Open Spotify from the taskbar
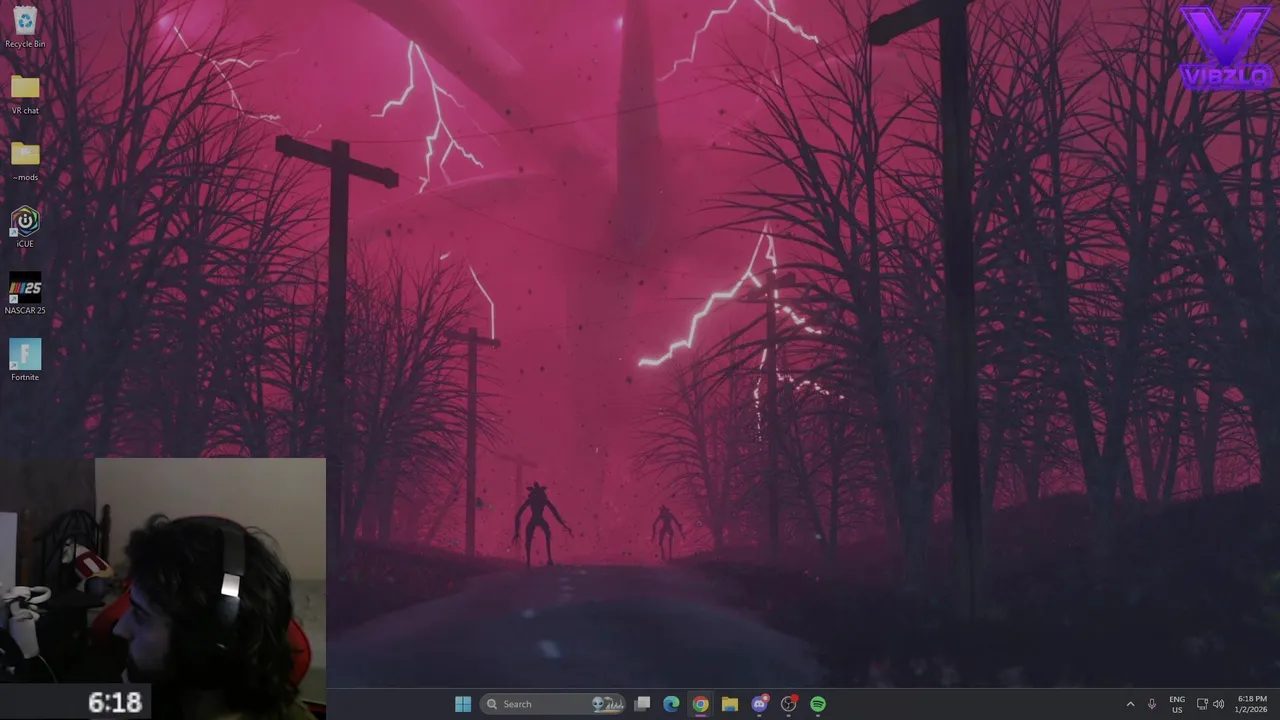This screenshot has height=720, width=1280. point(818,704)
